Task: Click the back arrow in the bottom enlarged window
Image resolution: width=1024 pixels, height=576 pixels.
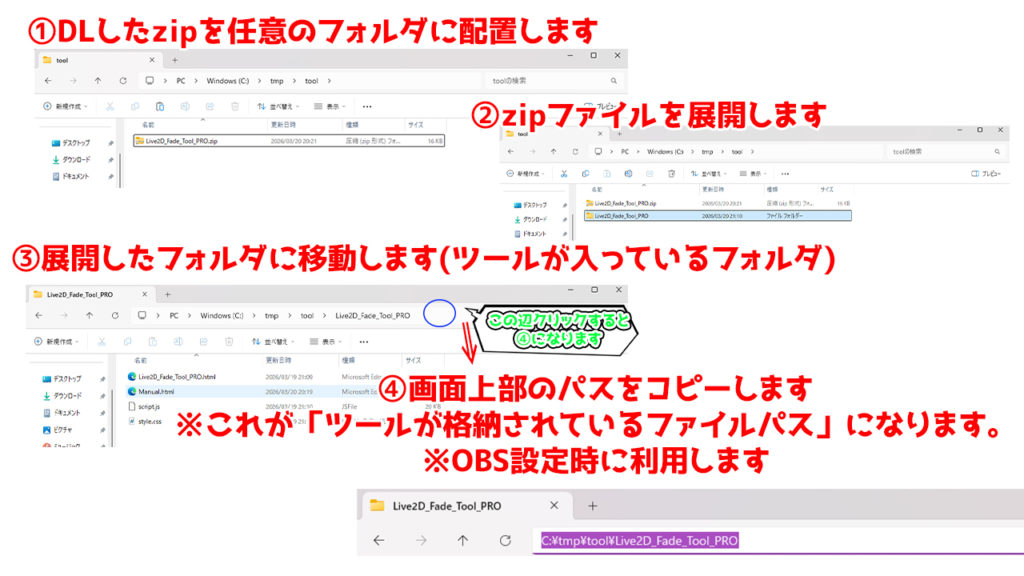Action: point(378,540)
